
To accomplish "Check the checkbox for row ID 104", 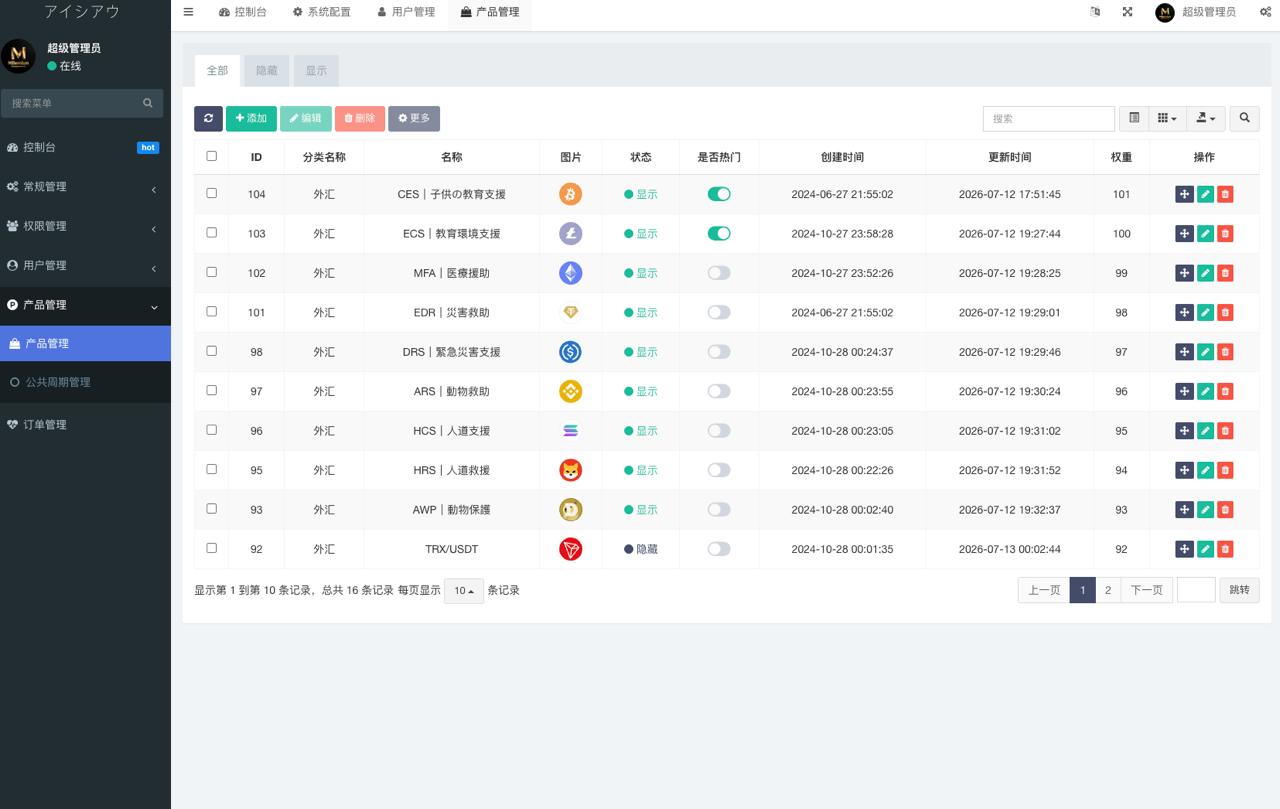I will click(211, 193).
